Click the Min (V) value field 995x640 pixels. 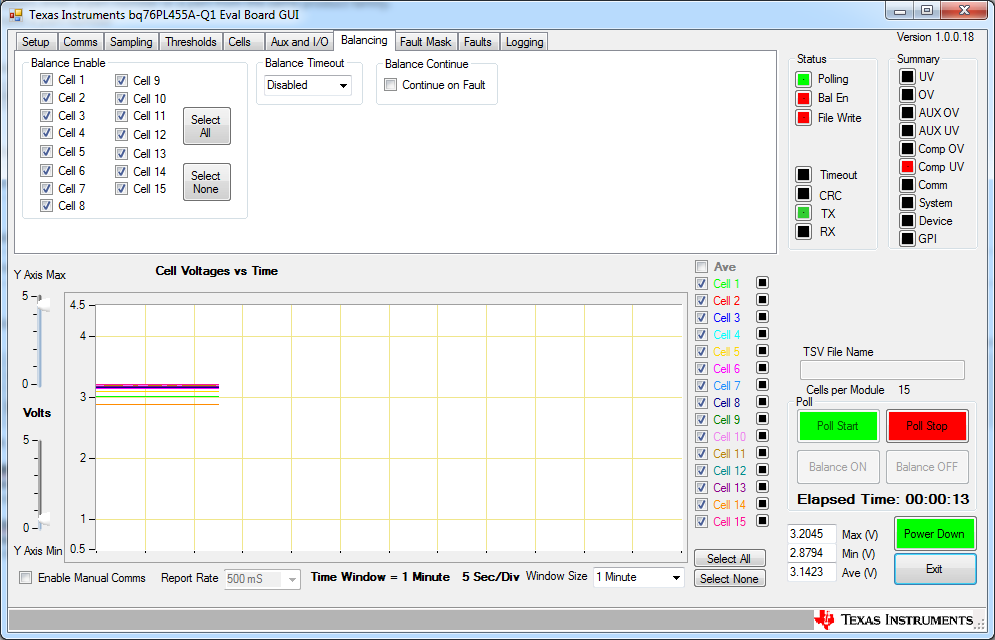811,553
